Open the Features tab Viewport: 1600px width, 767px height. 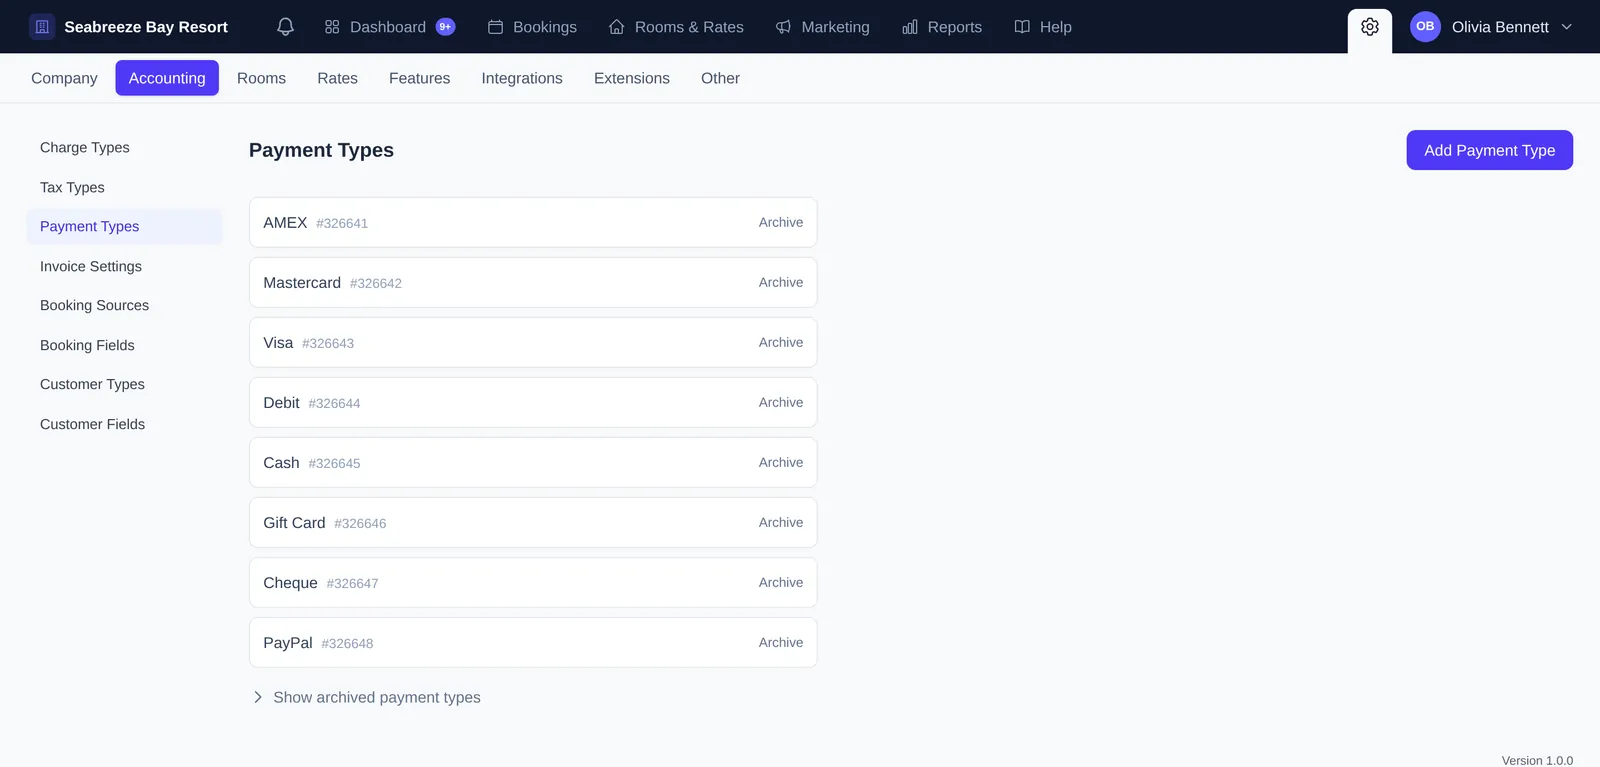tap(419, 78)
